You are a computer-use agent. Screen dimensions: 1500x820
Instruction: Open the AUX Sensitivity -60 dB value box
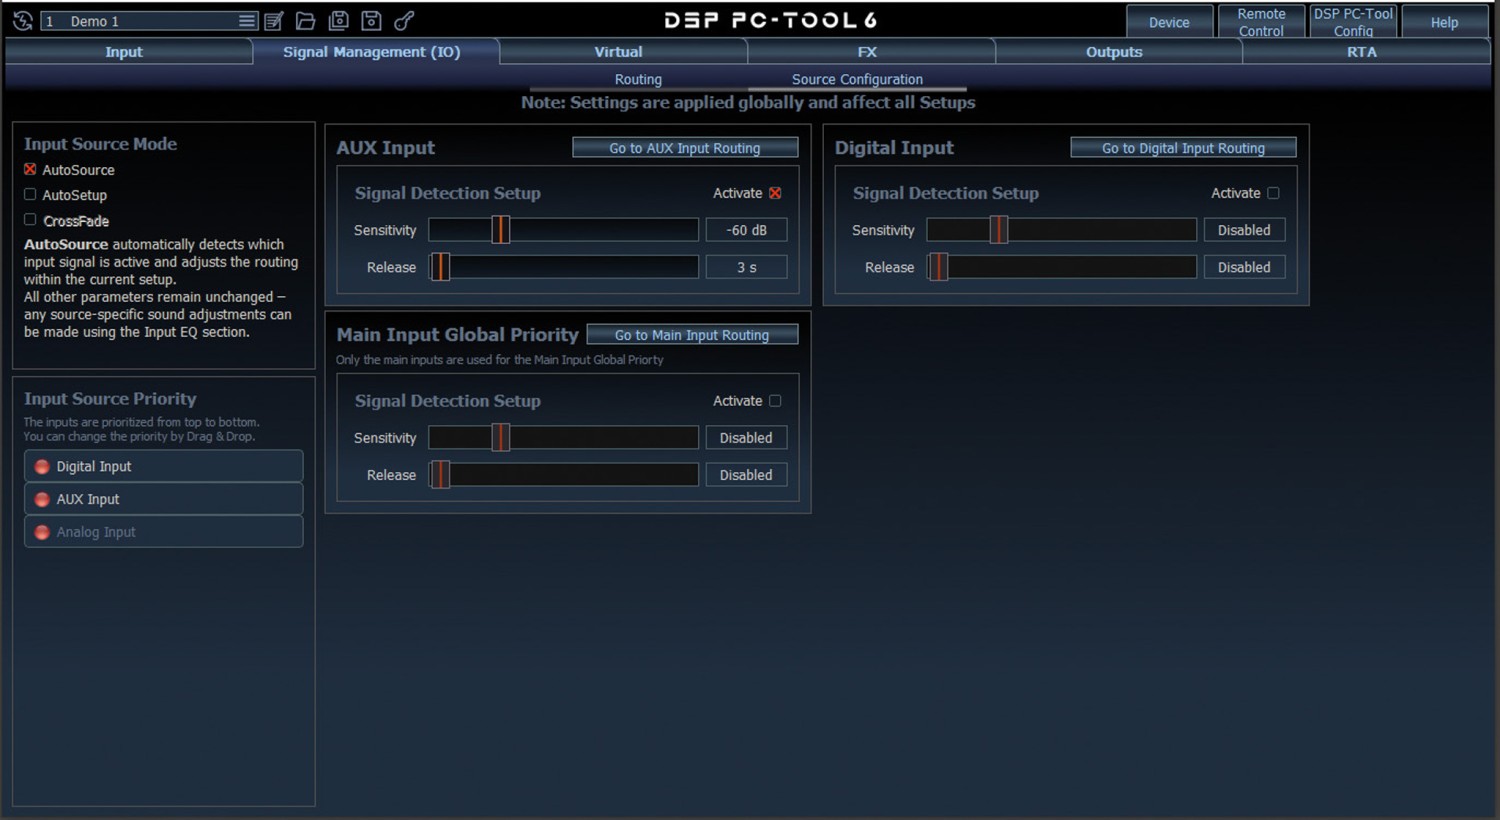[746, 230]
